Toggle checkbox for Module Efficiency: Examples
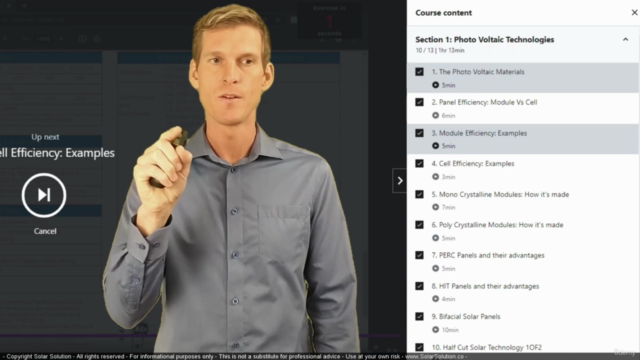Viewport: 640px width, 360px height. (419, 133)
